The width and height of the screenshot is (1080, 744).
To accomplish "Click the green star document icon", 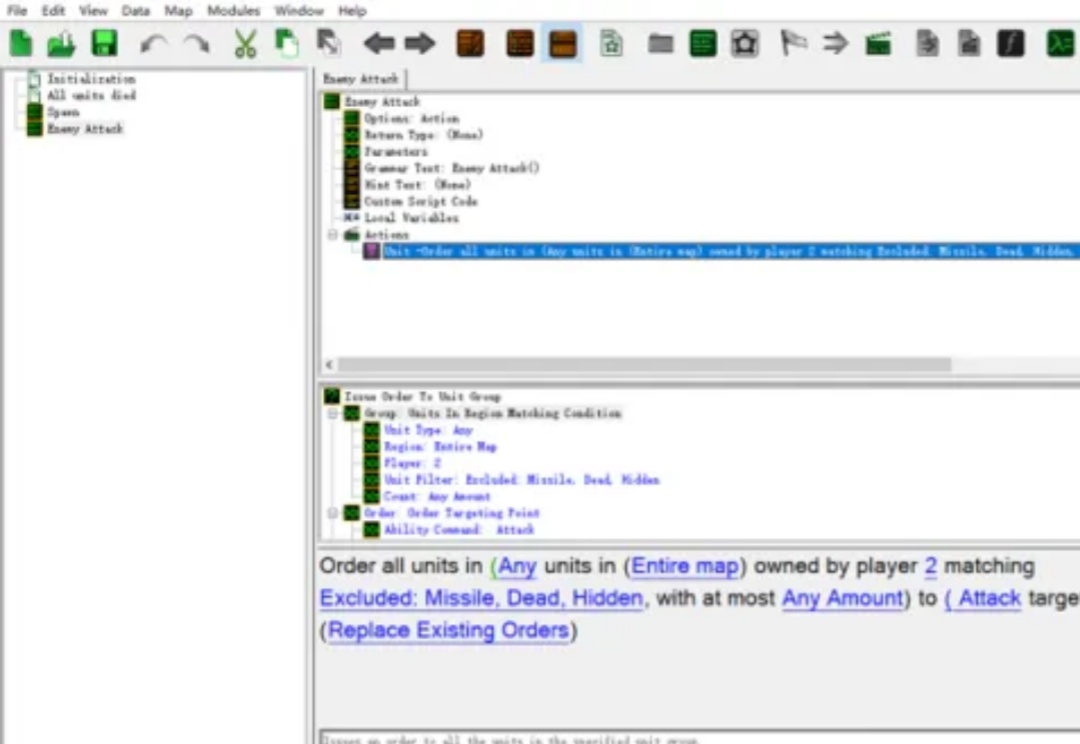I will pyautogui.click(x=611, y=43).
